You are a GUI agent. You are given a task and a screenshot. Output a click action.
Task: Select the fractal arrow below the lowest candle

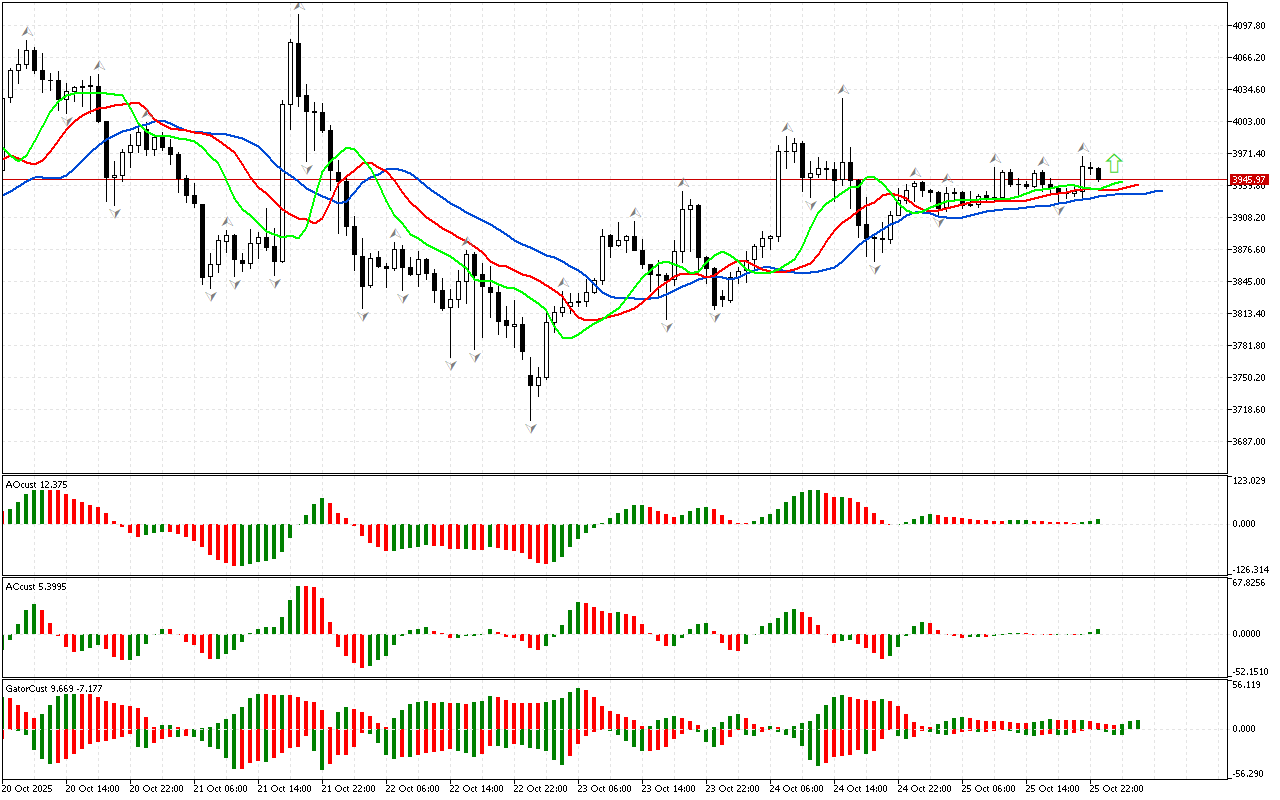point(531,428)
